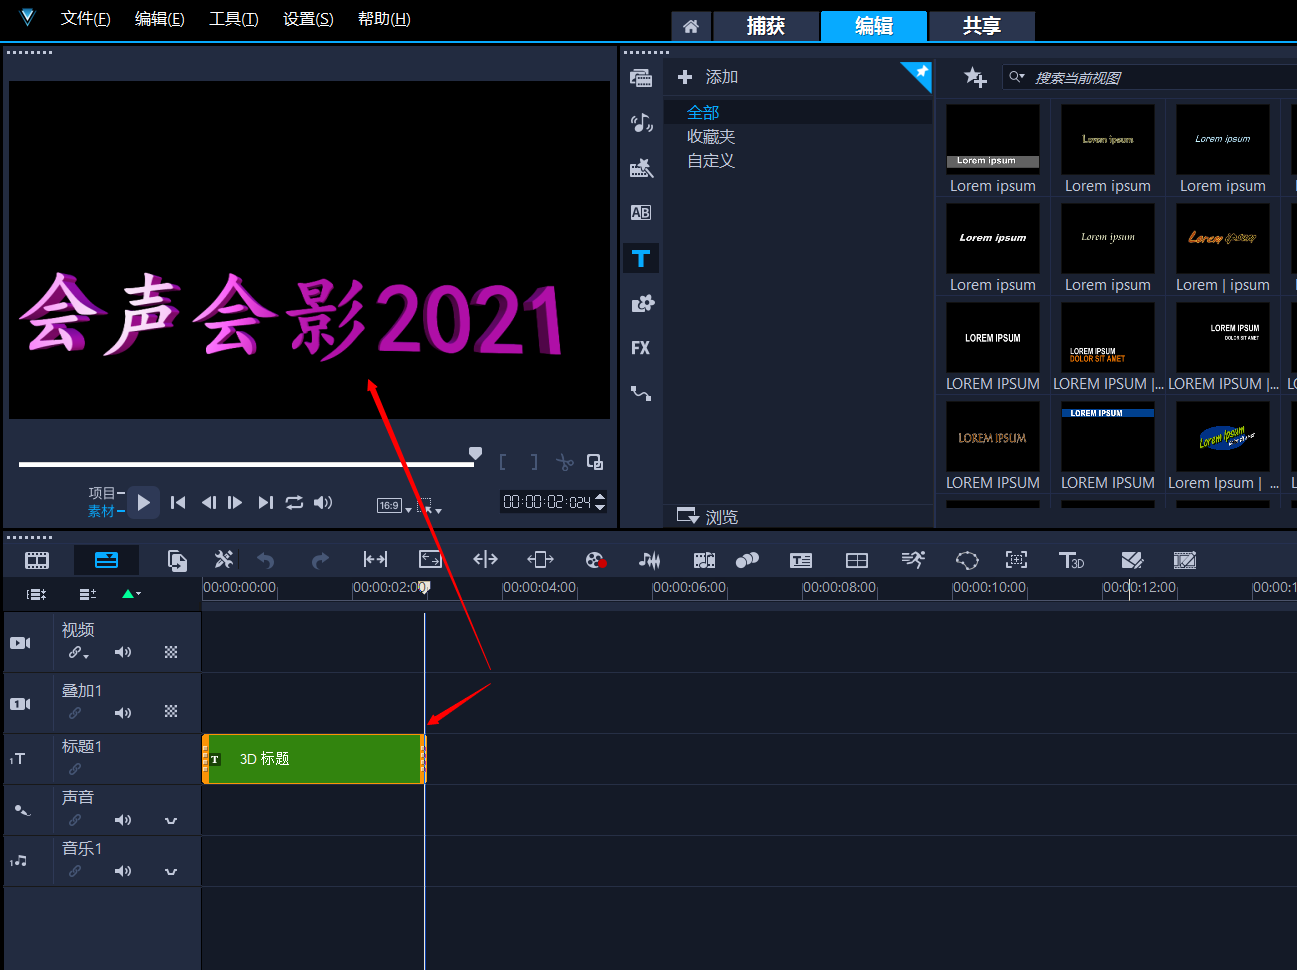Open the Sound Mixer tool in timeline toolbar
The height and width of the screenshot is (970, 1297).
click(650, 560)
